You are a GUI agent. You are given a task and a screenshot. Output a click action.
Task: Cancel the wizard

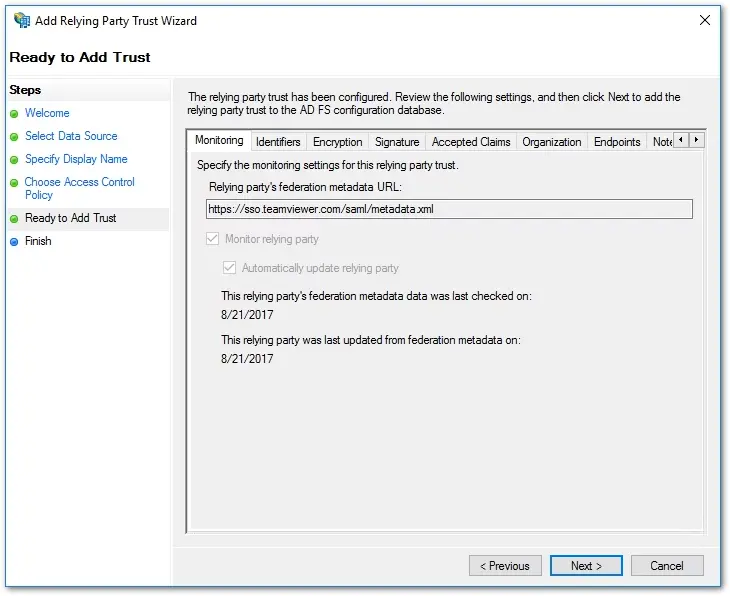coord(667,566)
